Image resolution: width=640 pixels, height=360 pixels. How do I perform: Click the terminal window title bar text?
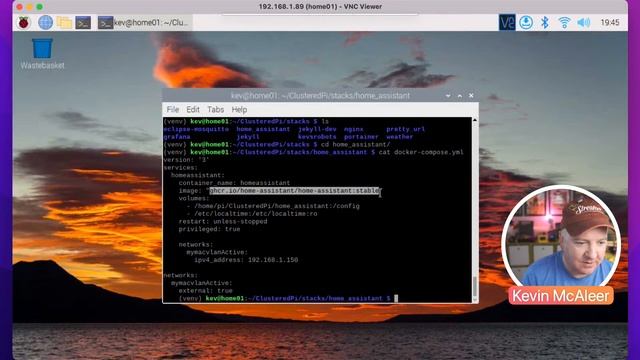320,96
